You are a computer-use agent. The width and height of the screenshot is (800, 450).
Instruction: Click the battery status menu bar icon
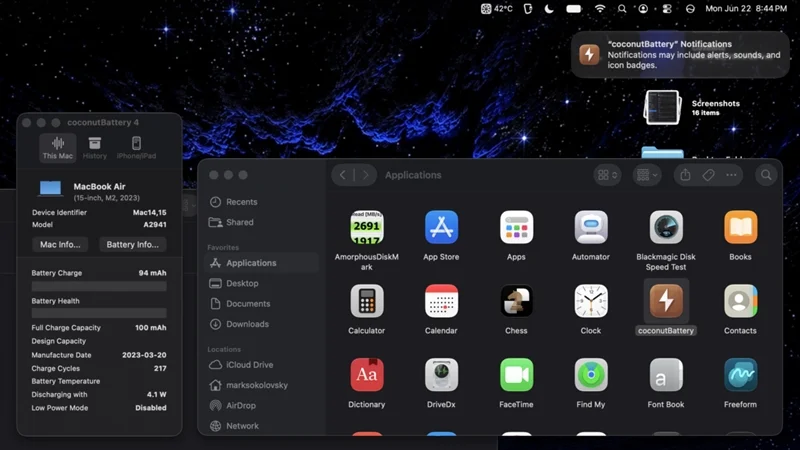pyautogui.click(x=574, y=9)
